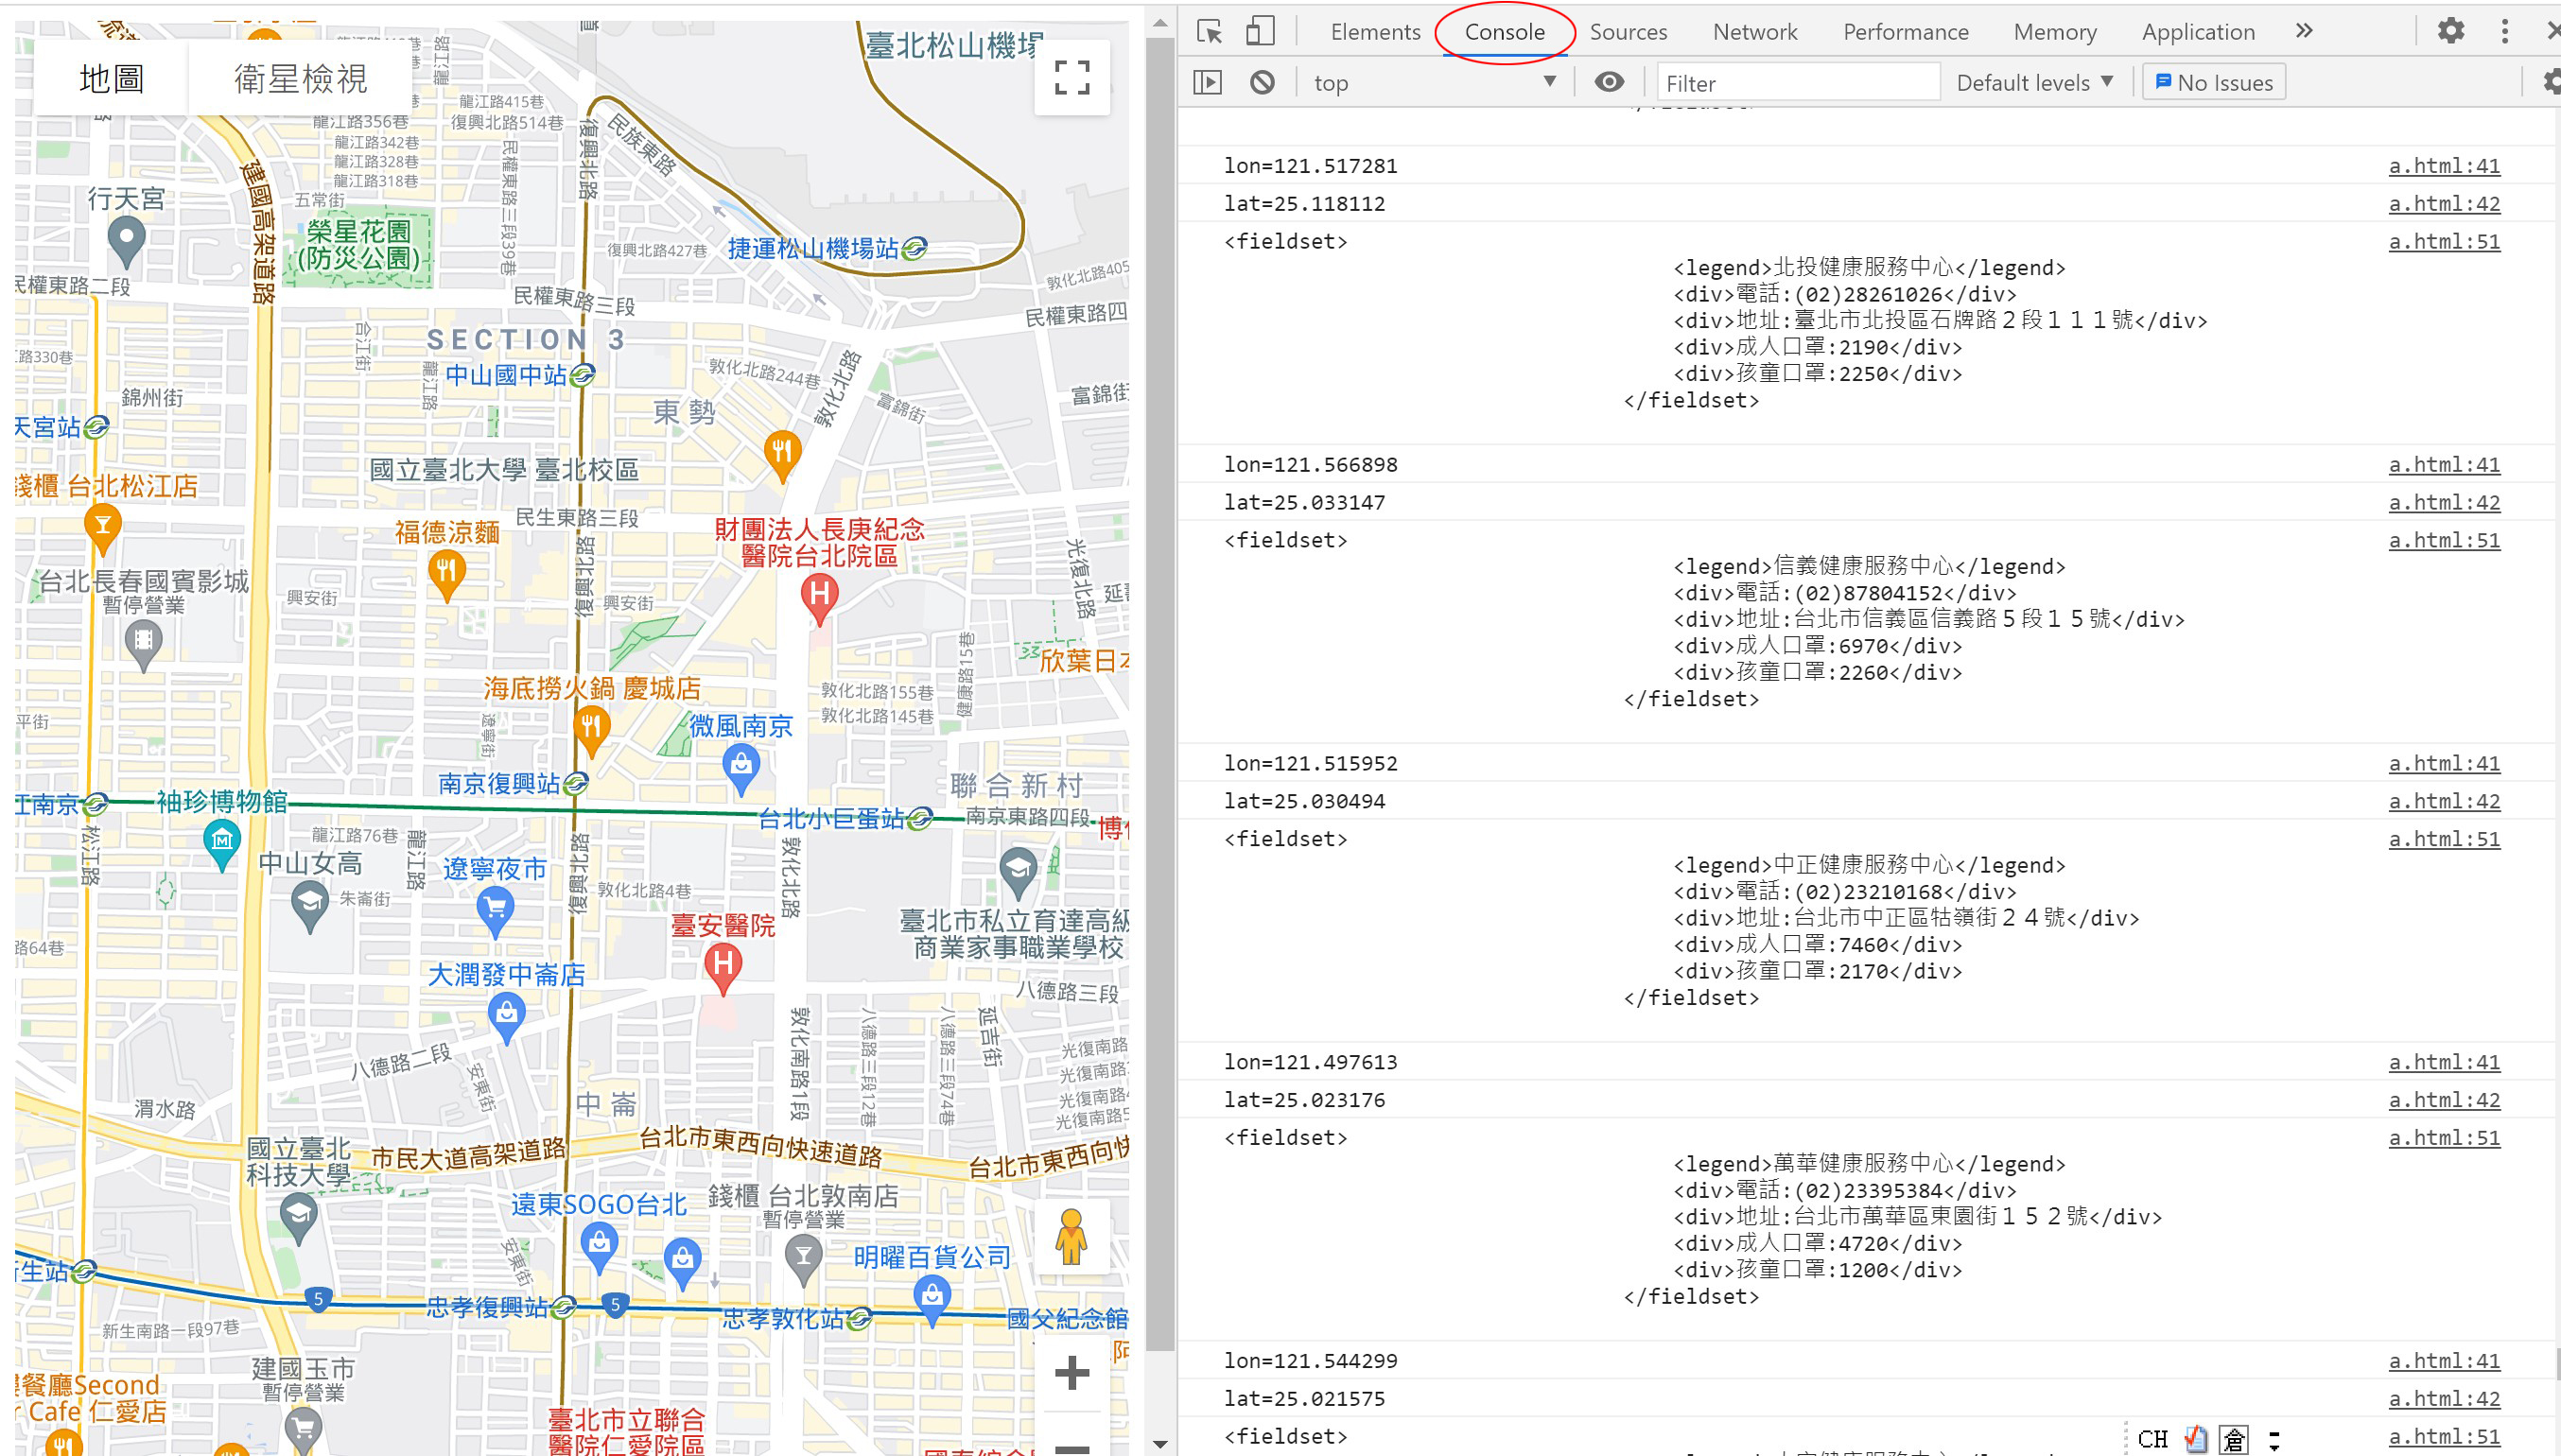Click the 袖珍博物館 museum marker
Screen dimensions: 2561x1456
(x=222, y=845)
